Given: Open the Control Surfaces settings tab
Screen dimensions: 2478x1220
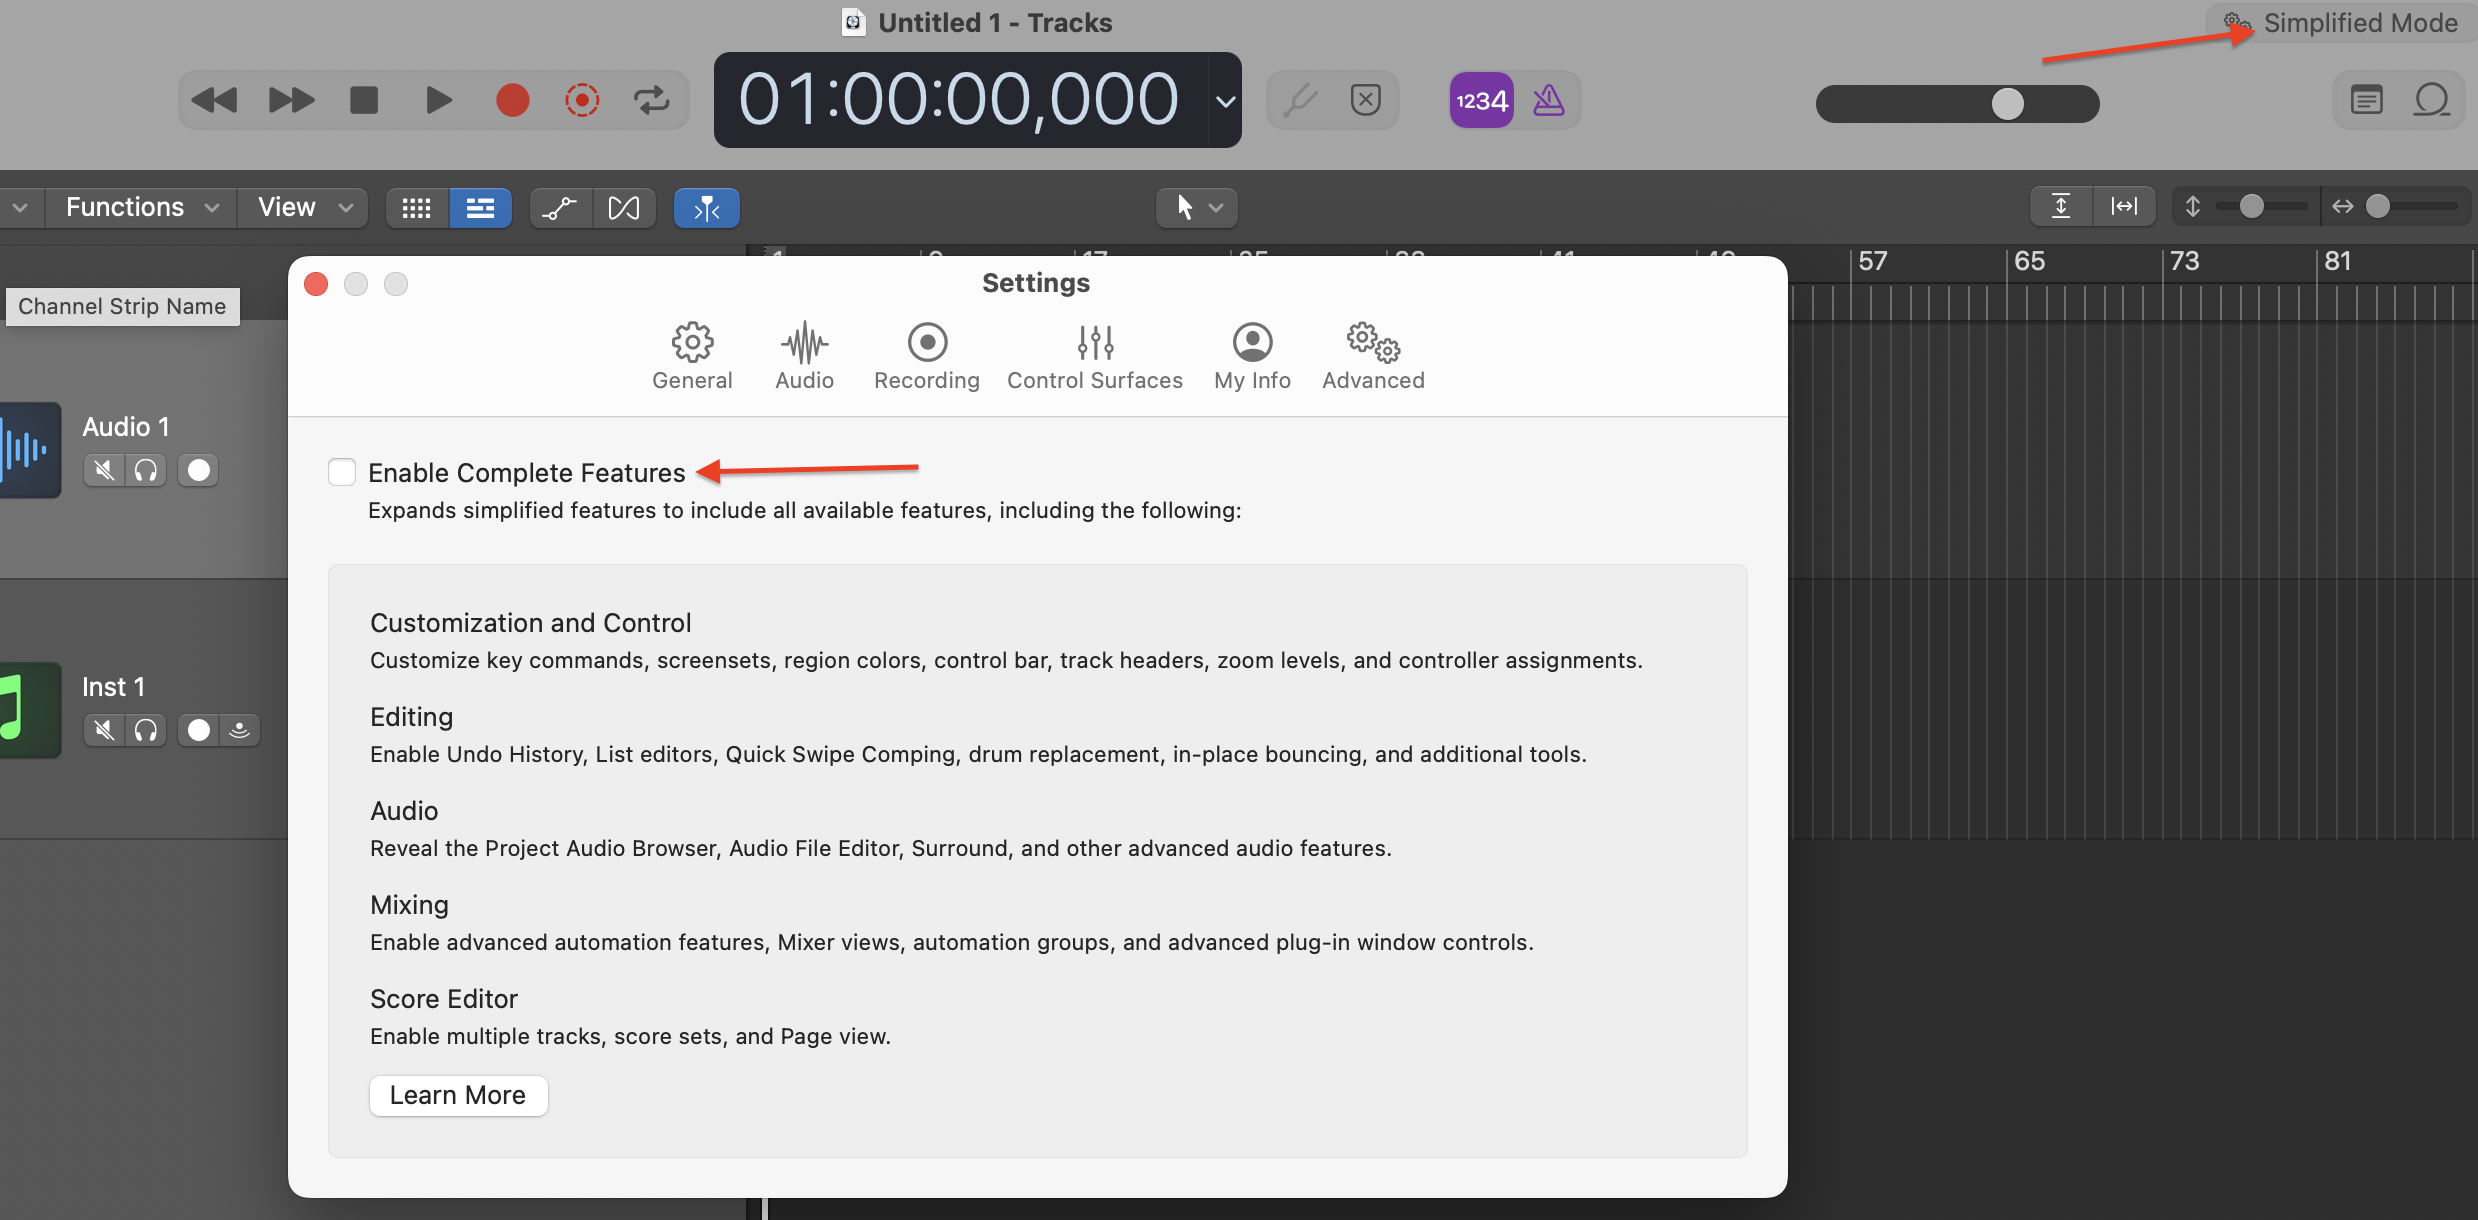Looking at the screenshot, I should point(1094,356).
